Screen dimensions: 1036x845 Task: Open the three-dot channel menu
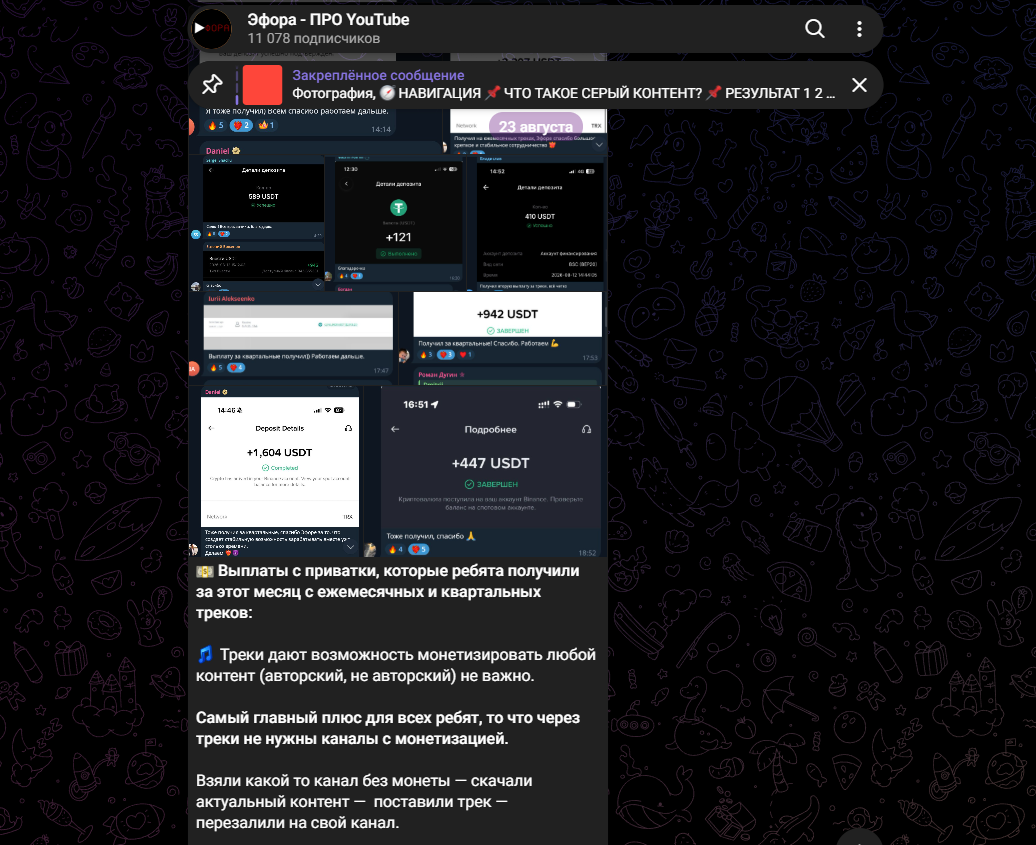tap(859, 28)
